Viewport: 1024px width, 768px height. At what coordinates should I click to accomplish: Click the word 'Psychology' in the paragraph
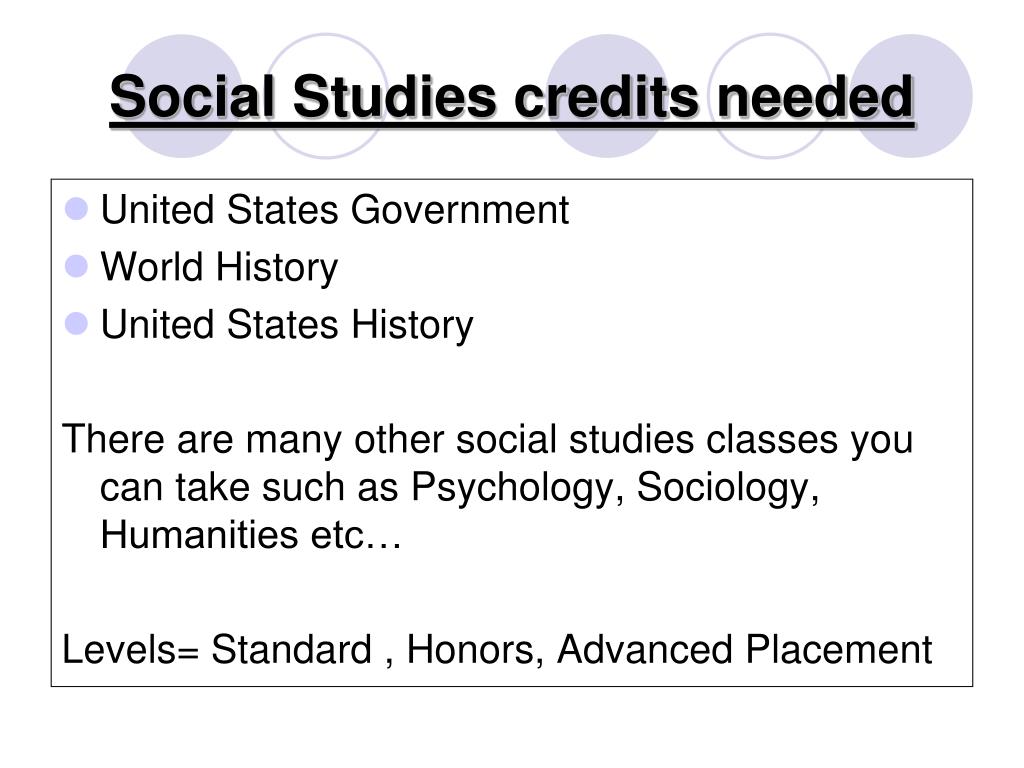[x=513, y=488]
